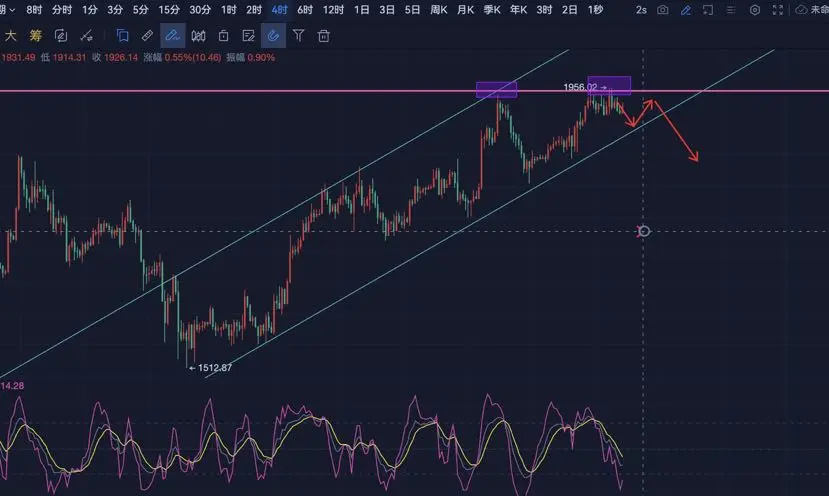Image resolution: width=829 pixels, height=496 pixels.
Task: Click the 1956.02 high price label
Action: 580,87
